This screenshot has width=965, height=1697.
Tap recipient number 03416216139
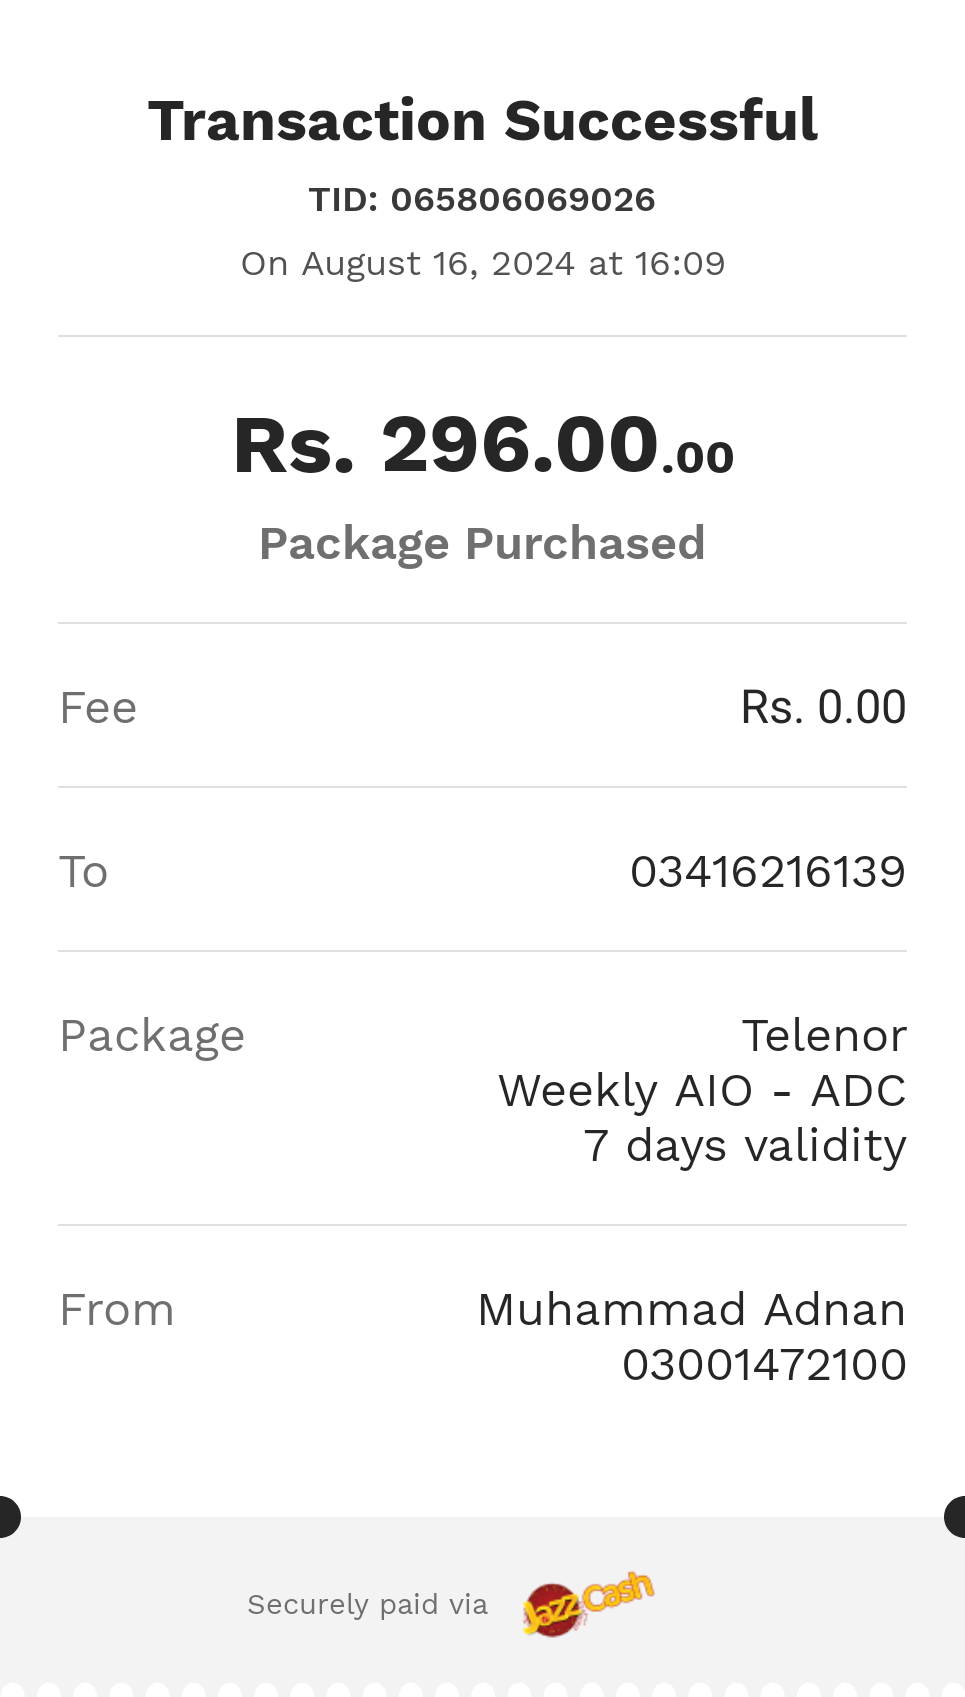click(x=768, y=872)
